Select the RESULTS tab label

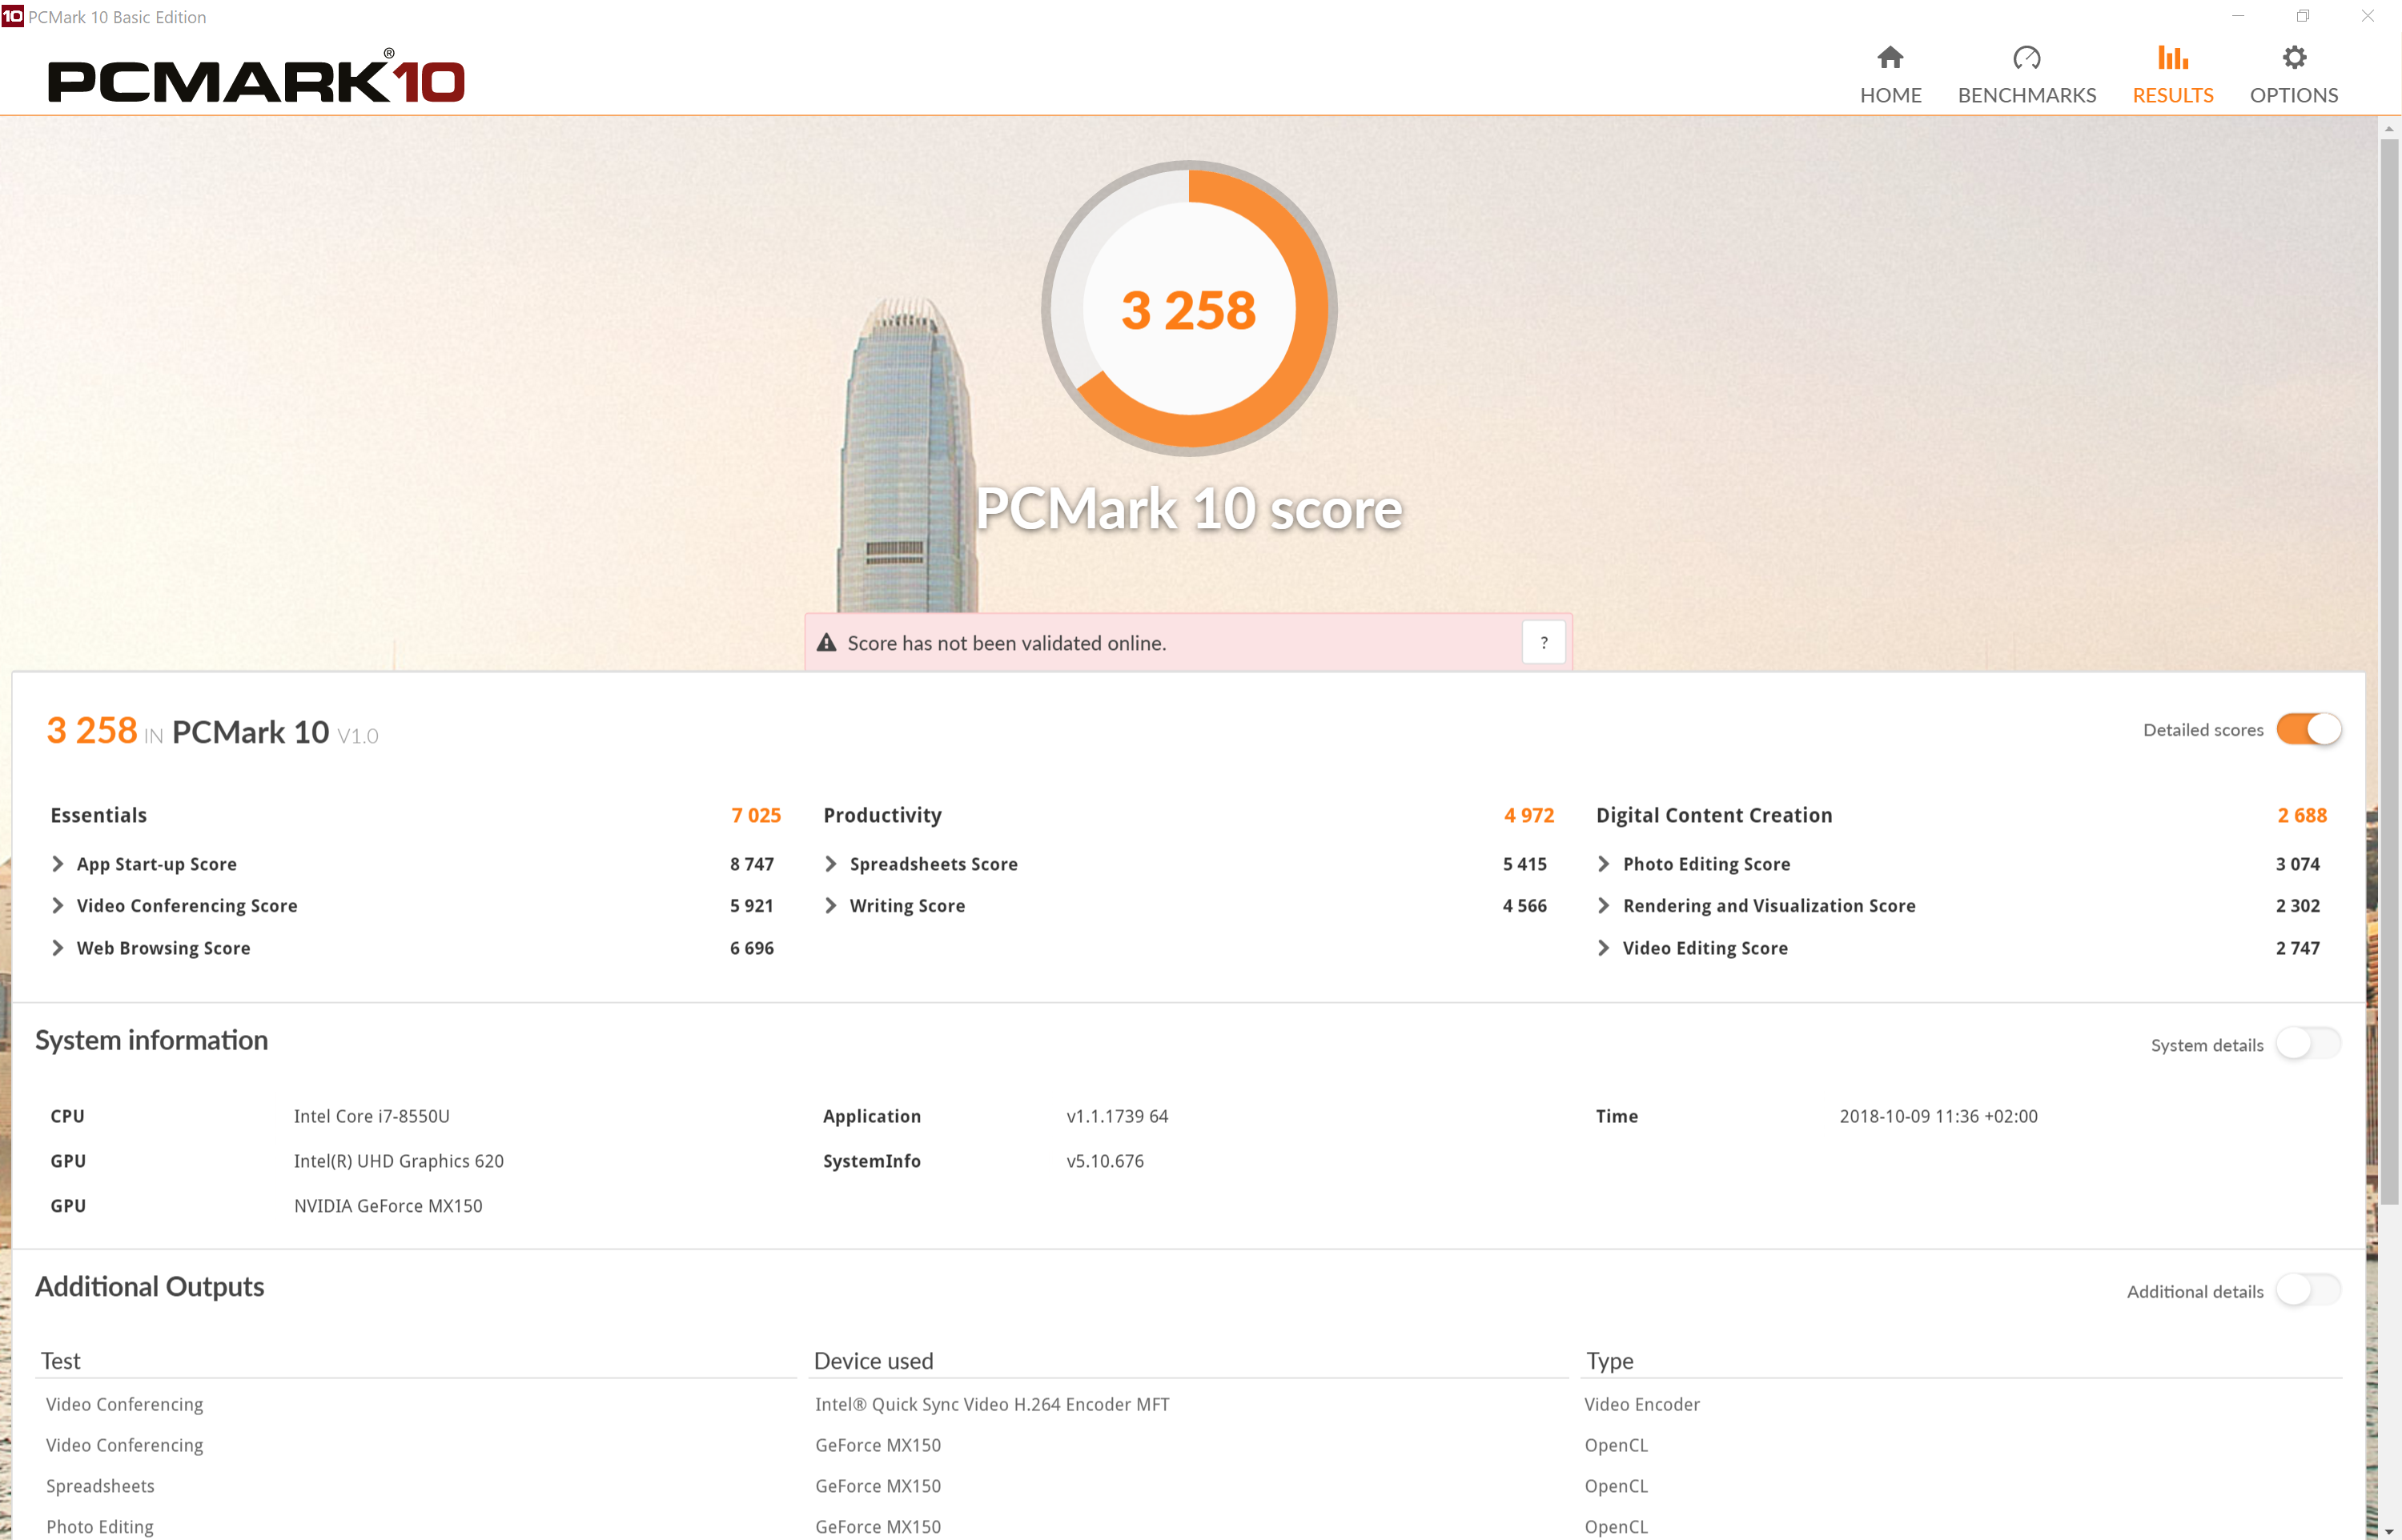(x=2172, y=95)
